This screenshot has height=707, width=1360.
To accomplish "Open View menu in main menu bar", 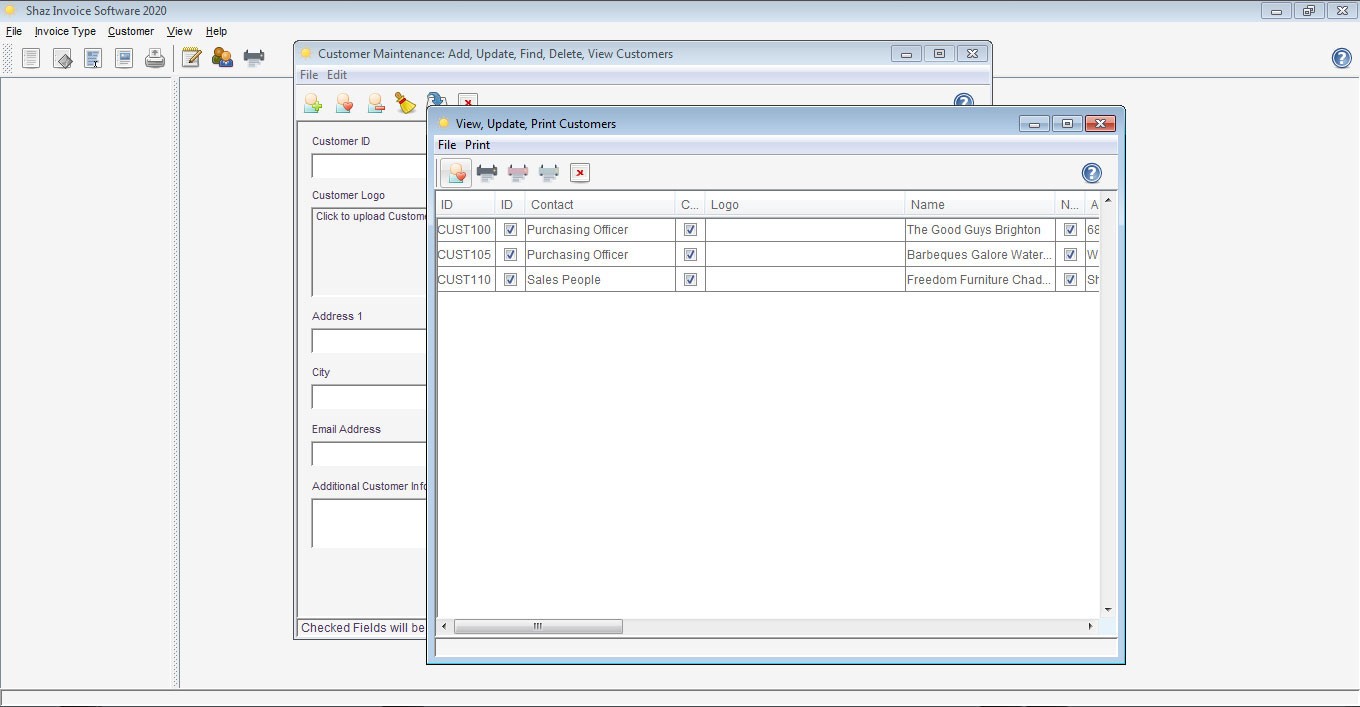I will [179, 31].
